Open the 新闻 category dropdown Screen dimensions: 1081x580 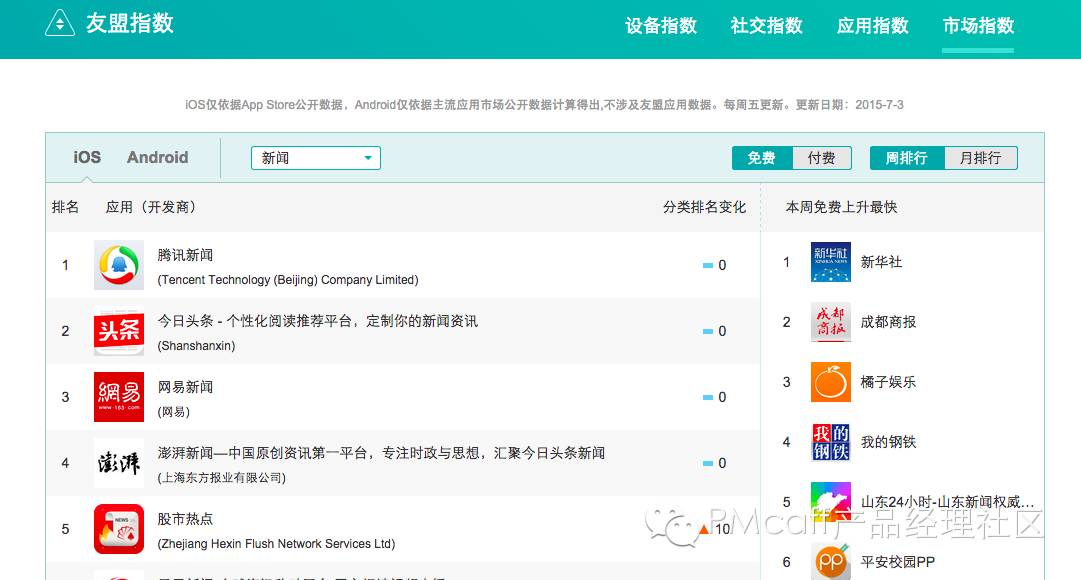click(316, 158)
